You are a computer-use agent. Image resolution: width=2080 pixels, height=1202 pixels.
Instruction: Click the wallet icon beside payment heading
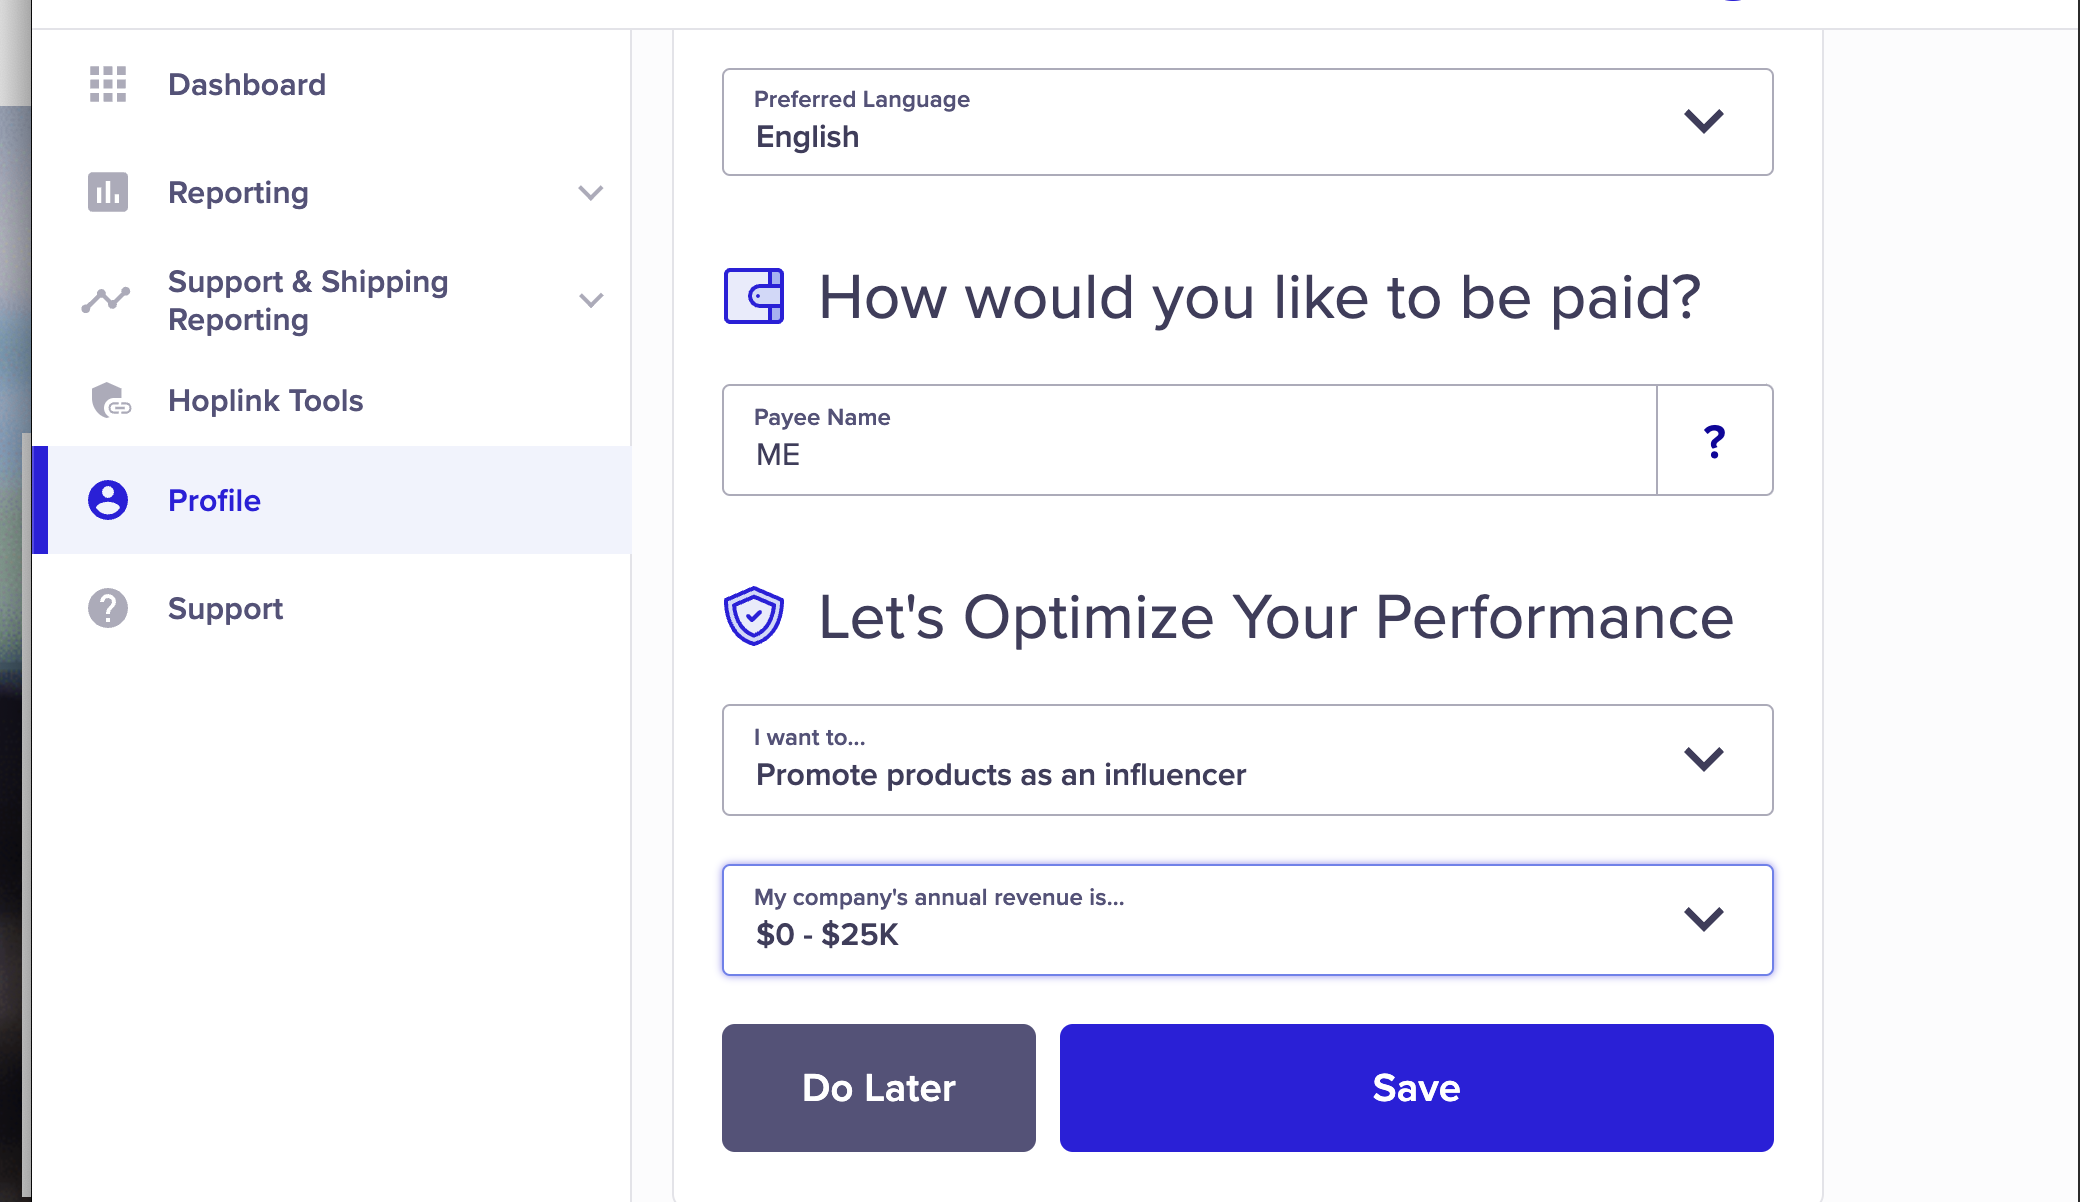(754, 296)
